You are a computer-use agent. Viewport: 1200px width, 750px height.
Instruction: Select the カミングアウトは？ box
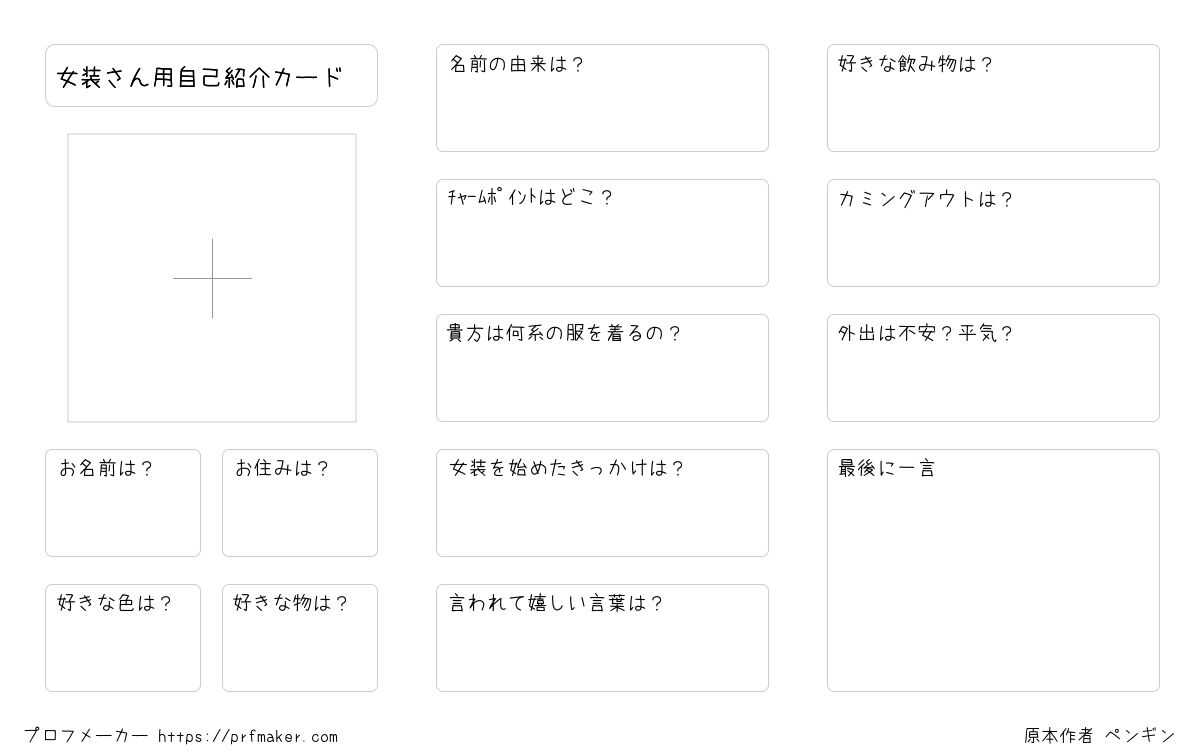(x=993, y=233)
